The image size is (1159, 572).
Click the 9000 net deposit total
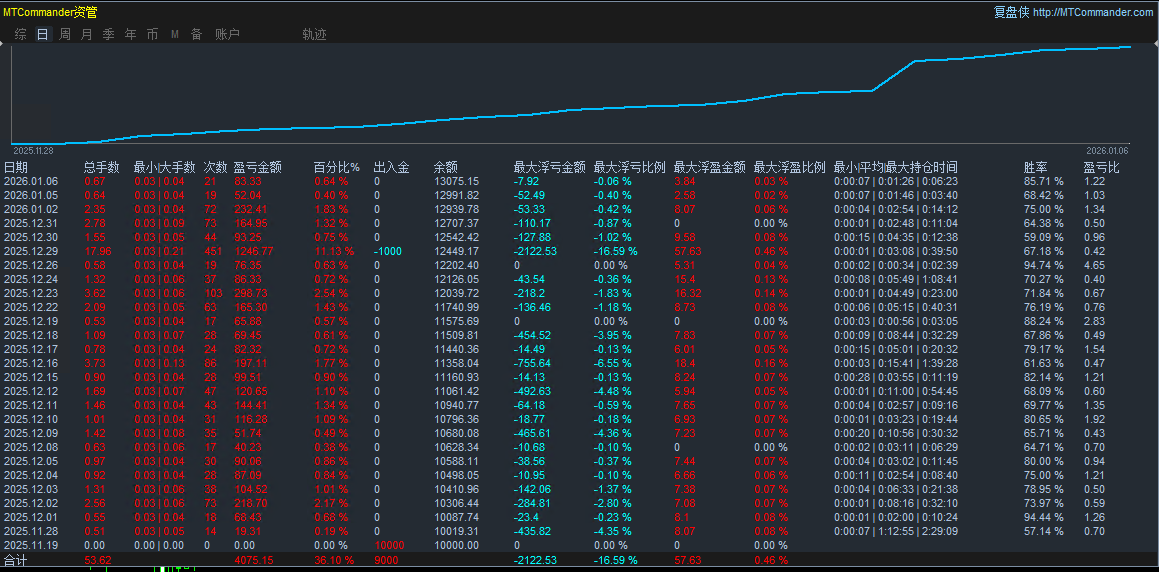(387, 560)
